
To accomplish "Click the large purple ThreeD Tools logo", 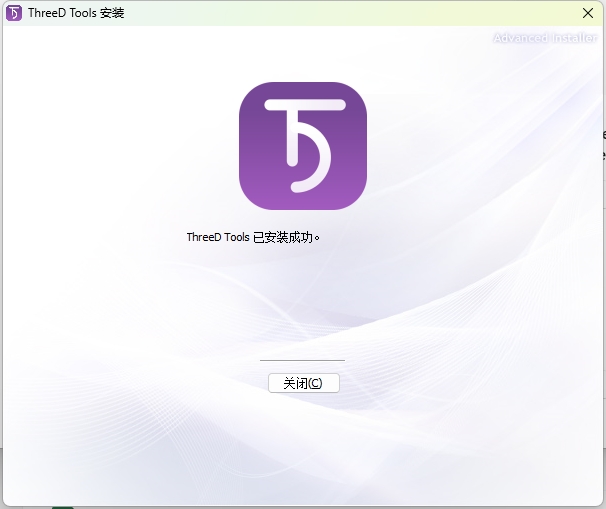I will tap(303, 146).
